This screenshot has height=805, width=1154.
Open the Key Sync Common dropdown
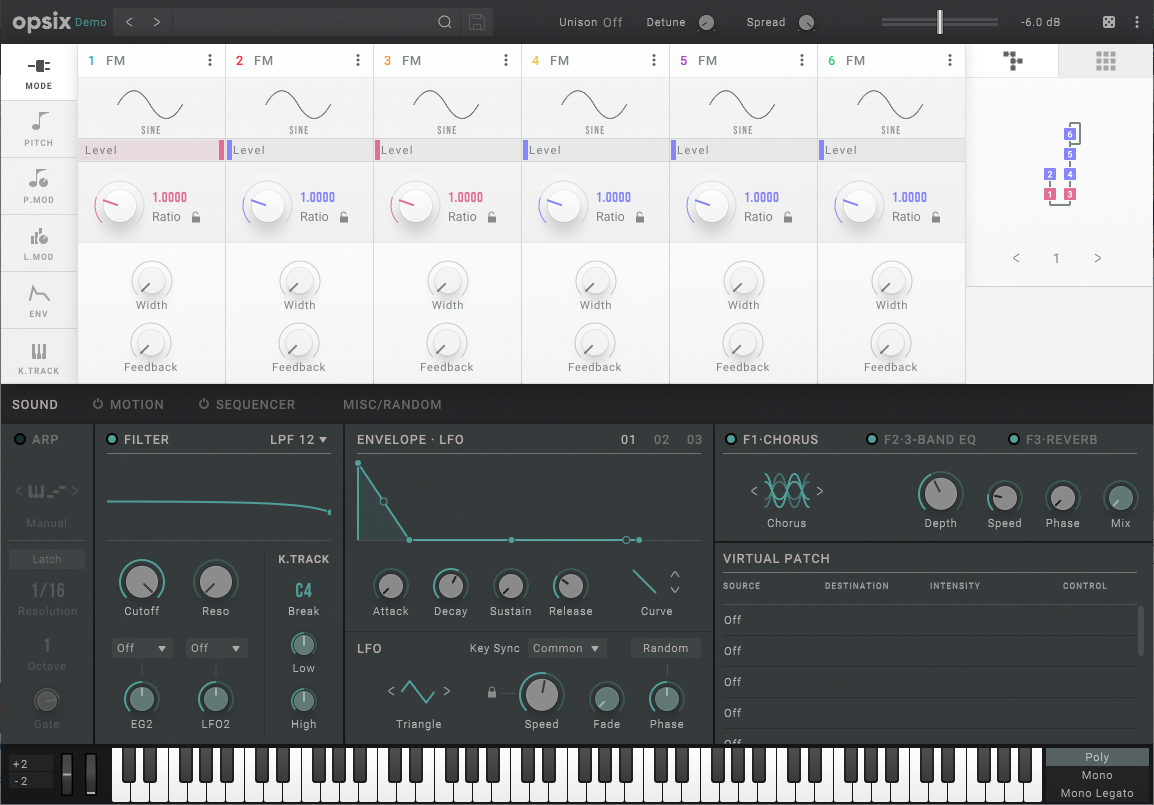[566, 648]
